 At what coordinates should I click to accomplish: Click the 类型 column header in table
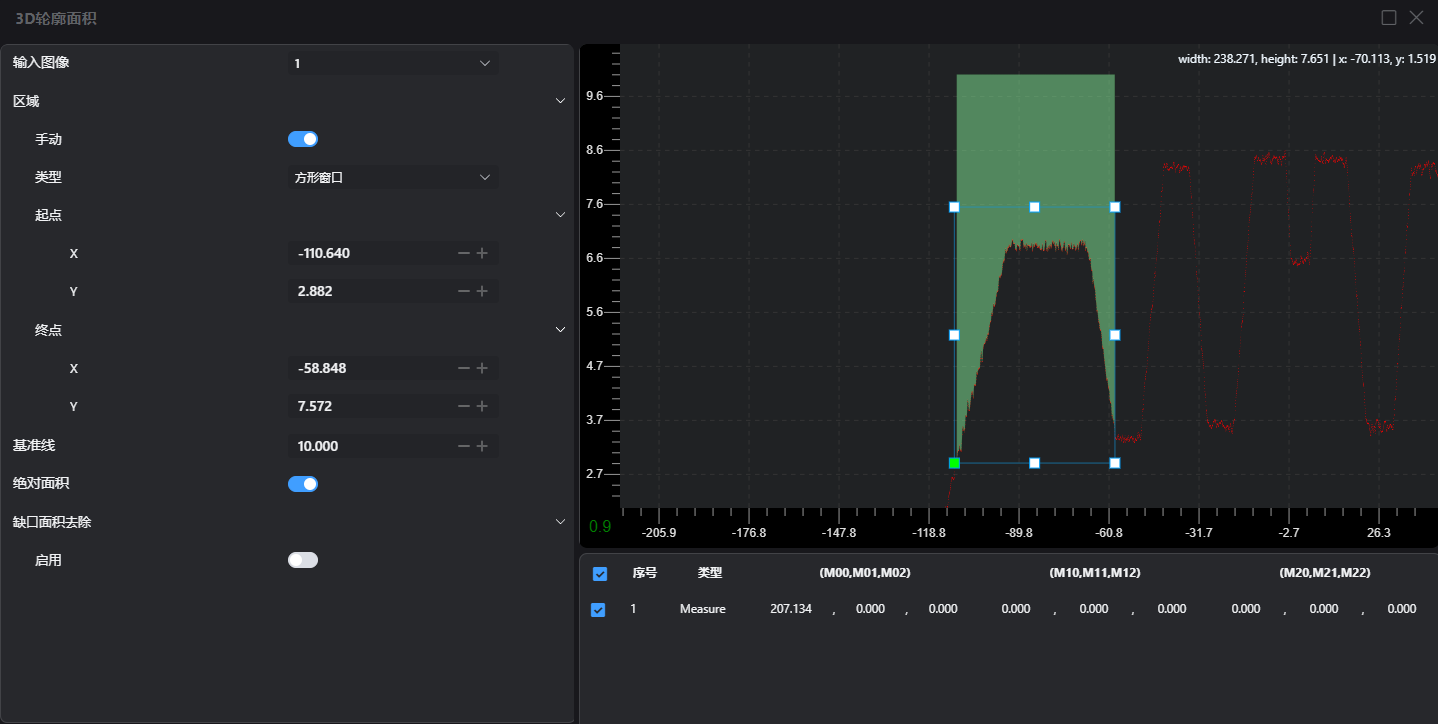[x=710, y=573]
